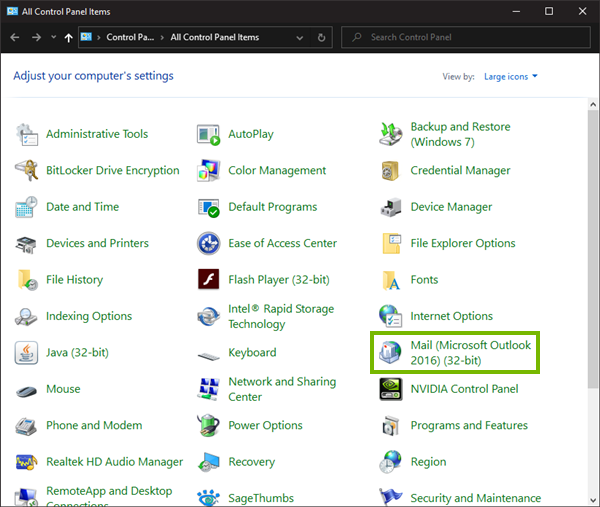Screen dimensions: 600x507
Task: Open the Device Manager icon
Action: coord(391,207)
